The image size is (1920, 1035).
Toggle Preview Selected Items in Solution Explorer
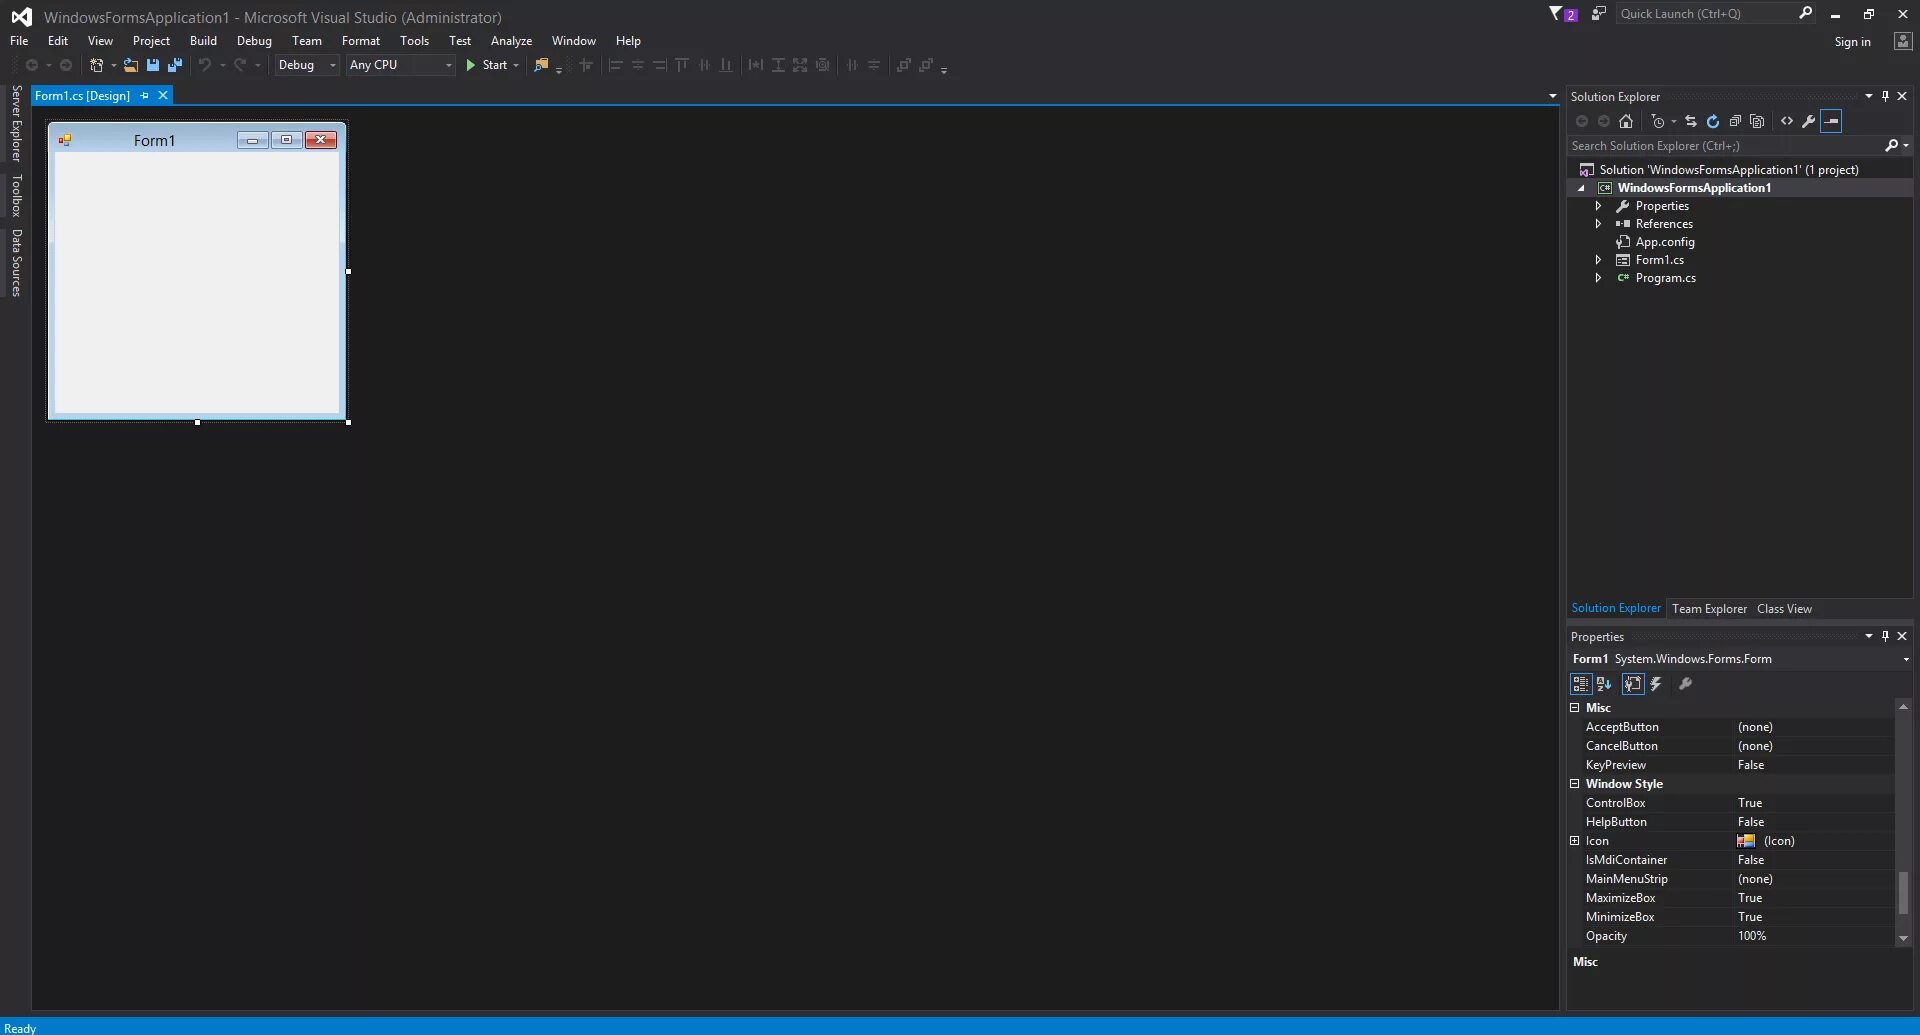[1831, 121]
